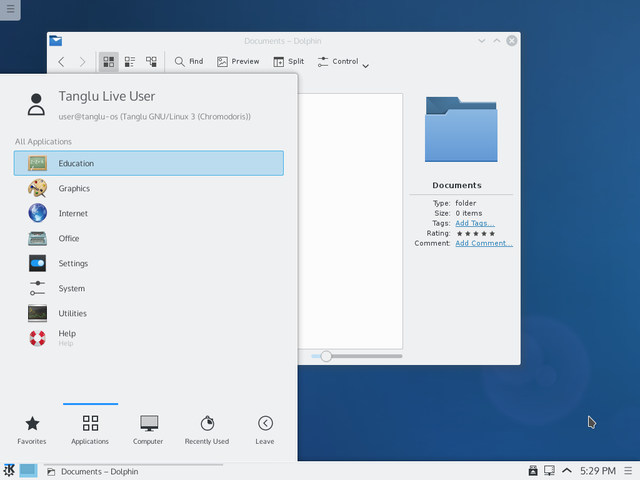
Task: Click the Utilities monitor icon
Action: pos(38,313)
